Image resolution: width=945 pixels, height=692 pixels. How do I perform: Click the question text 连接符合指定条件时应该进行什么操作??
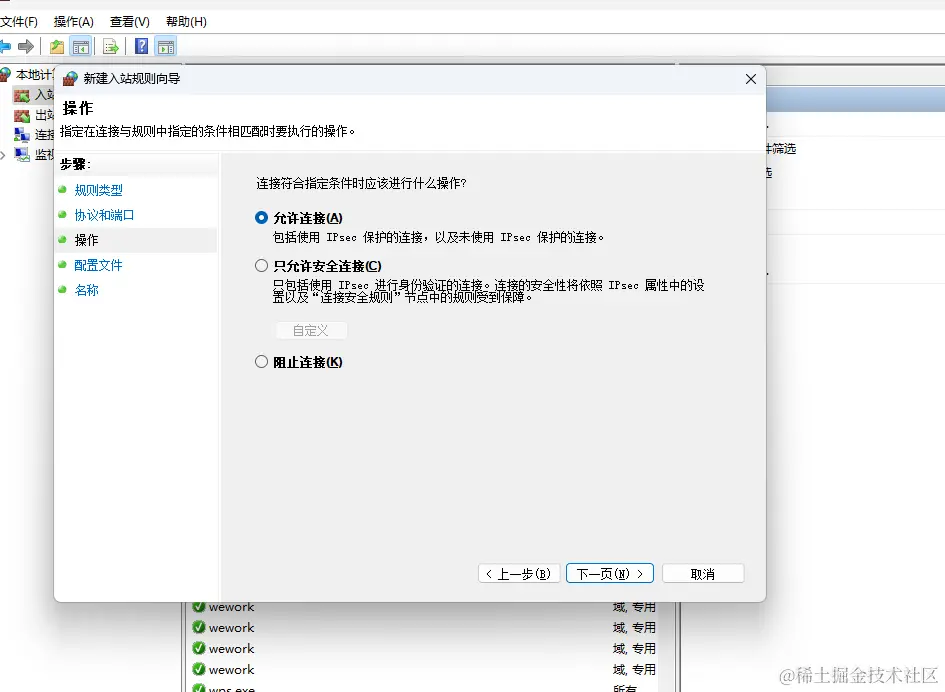(x=362, y=183)
